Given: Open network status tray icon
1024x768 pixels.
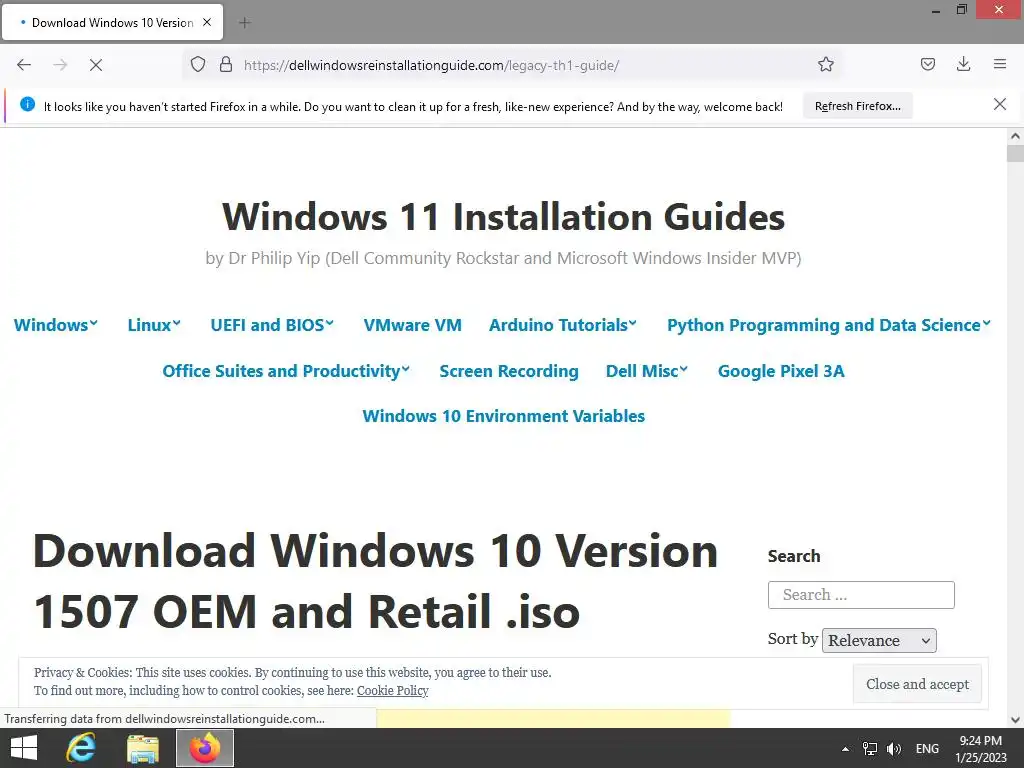Looking at the screenshot, I should point(870,749).
